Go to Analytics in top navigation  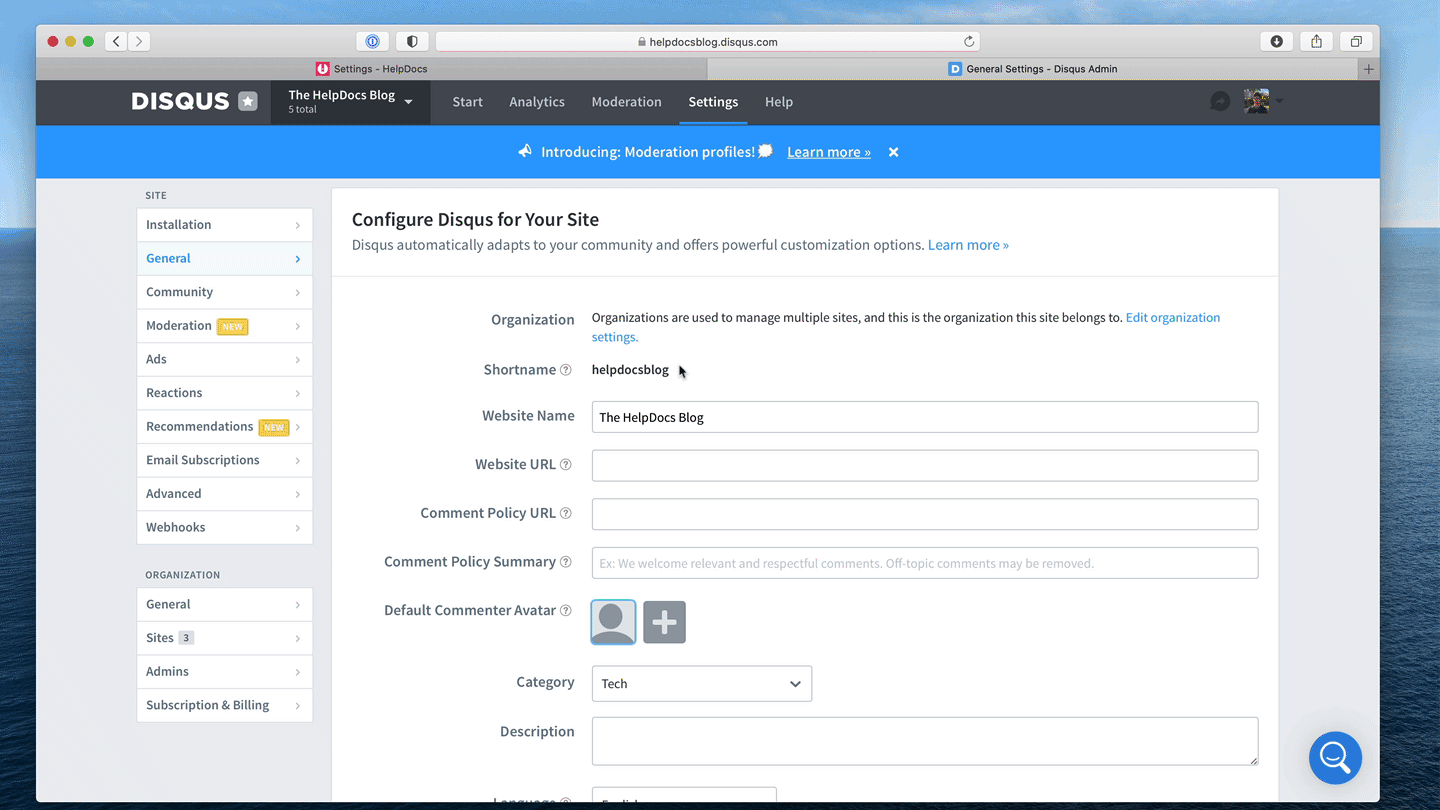[537, 102]
